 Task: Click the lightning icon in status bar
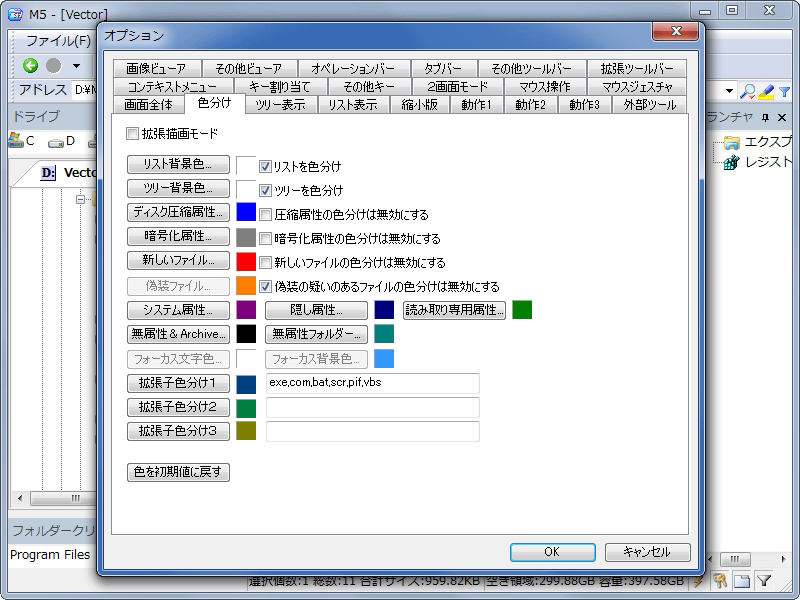pyautogui.click(x=698, y=581)
